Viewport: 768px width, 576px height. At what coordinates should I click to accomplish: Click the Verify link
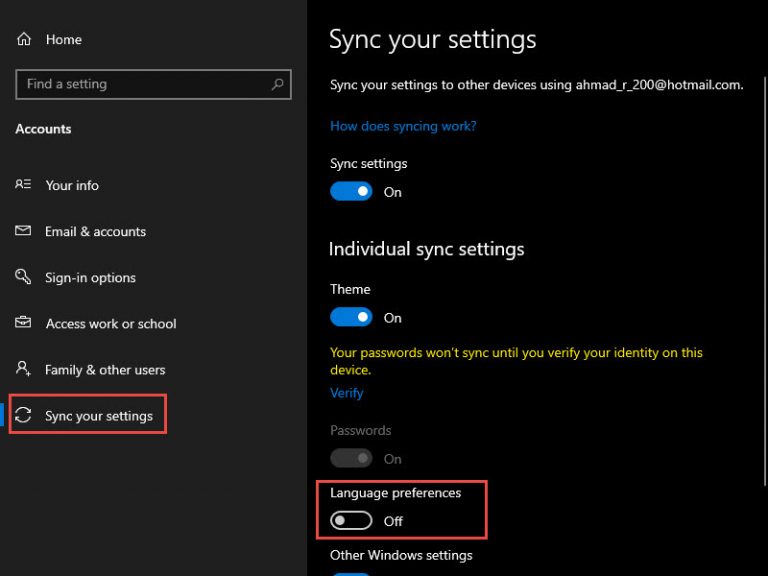point(347,393)
